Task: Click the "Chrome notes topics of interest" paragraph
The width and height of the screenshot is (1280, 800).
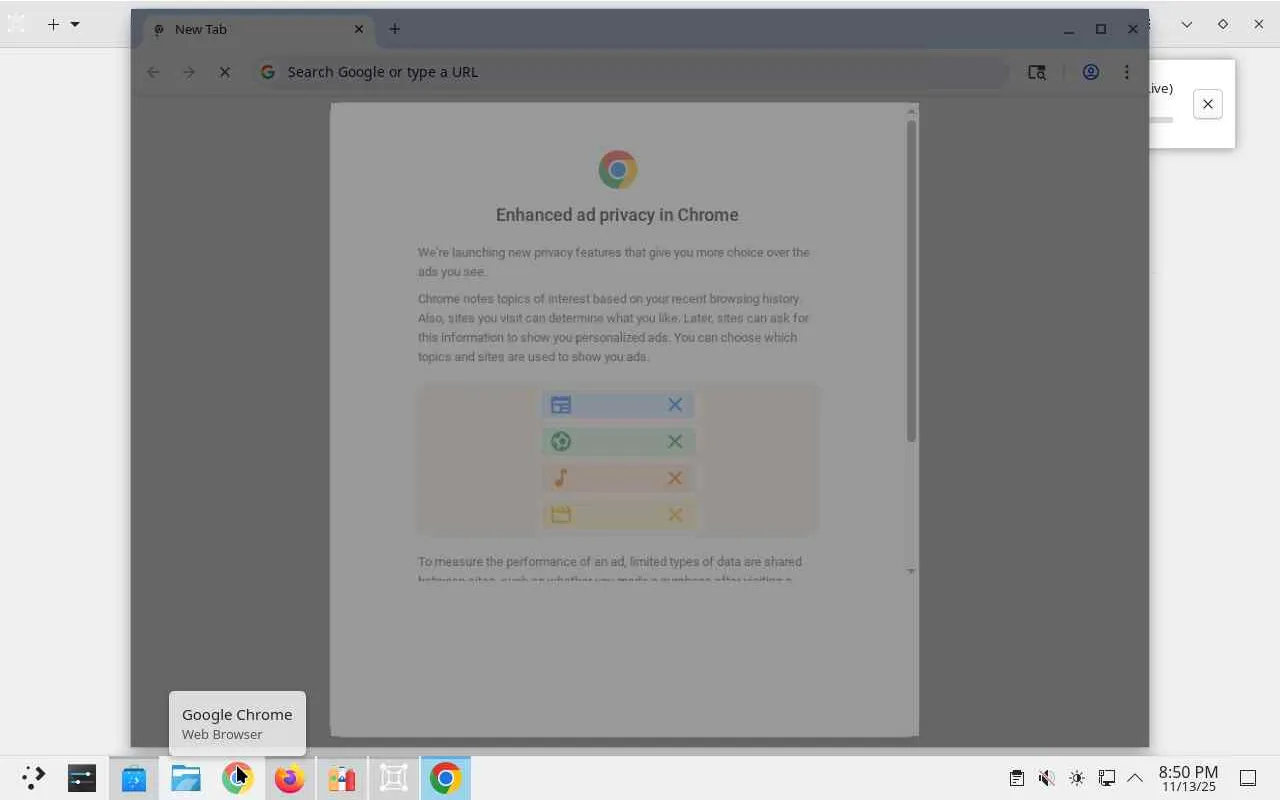Action: coord(614,328)
